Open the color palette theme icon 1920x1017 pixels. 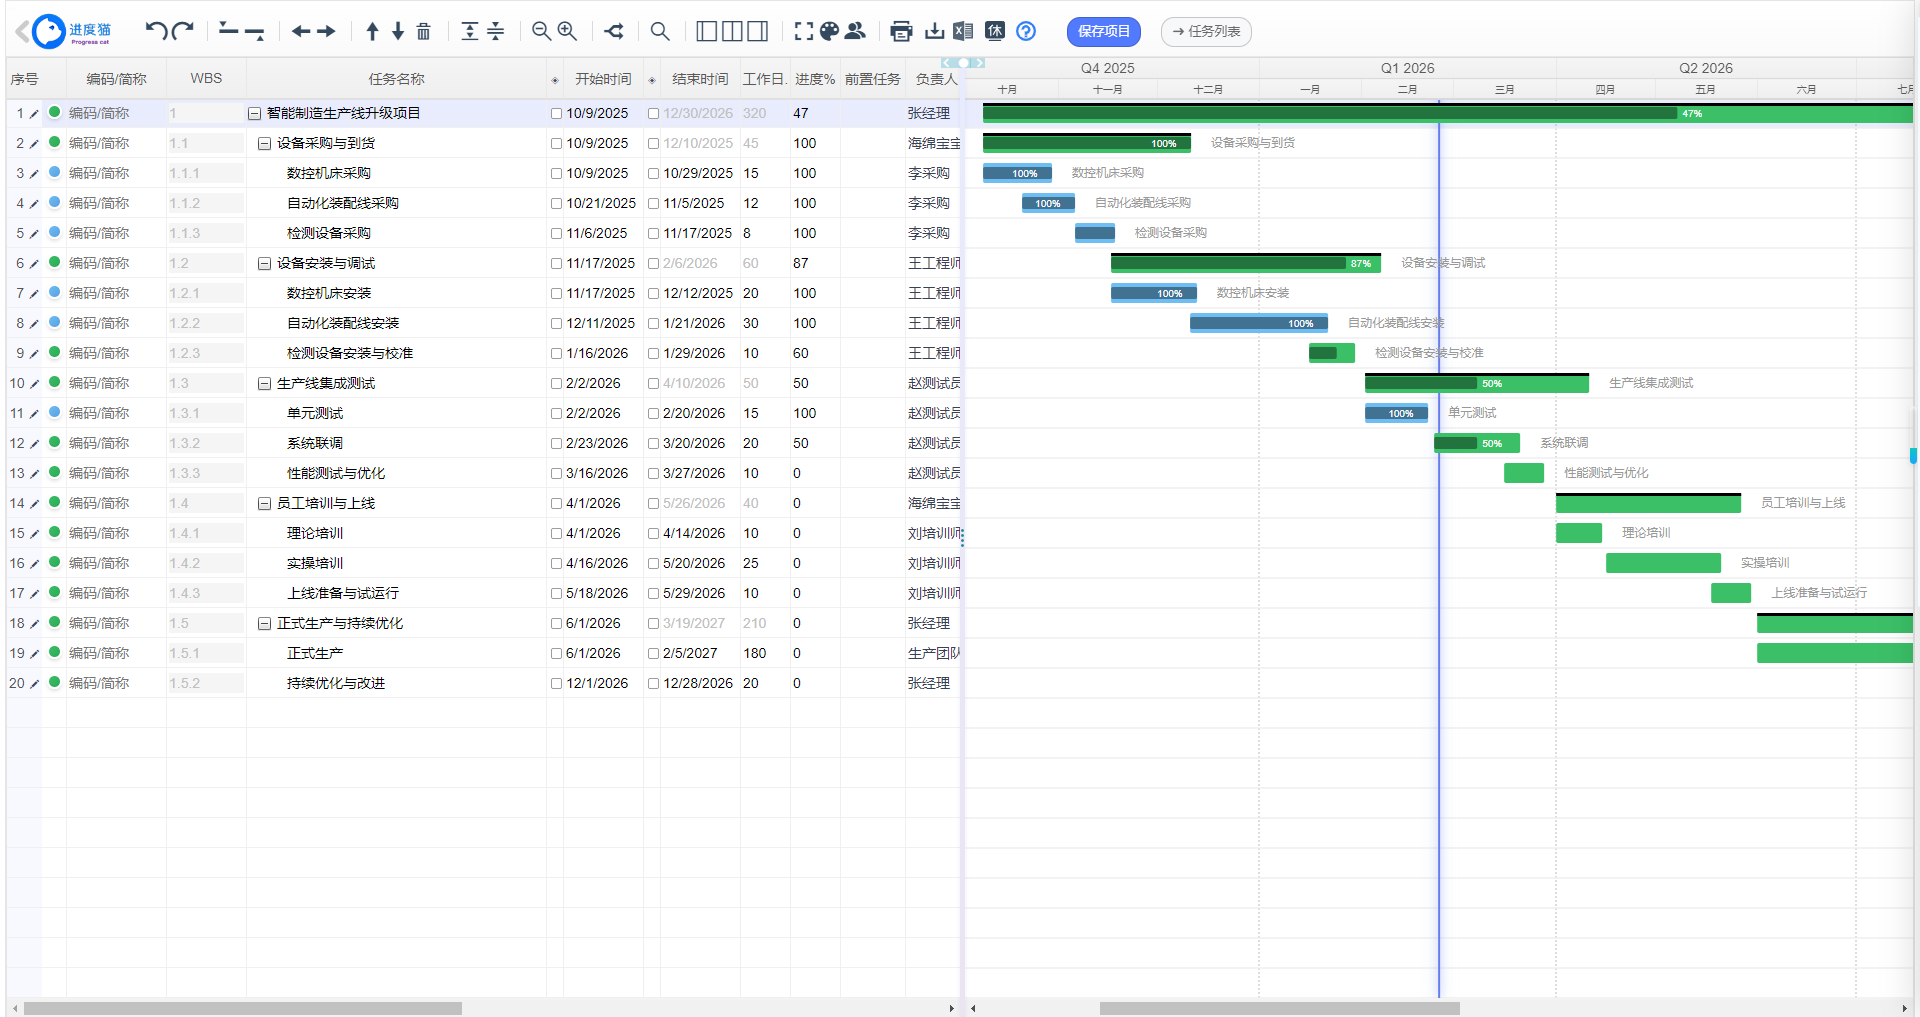[829, 31]
